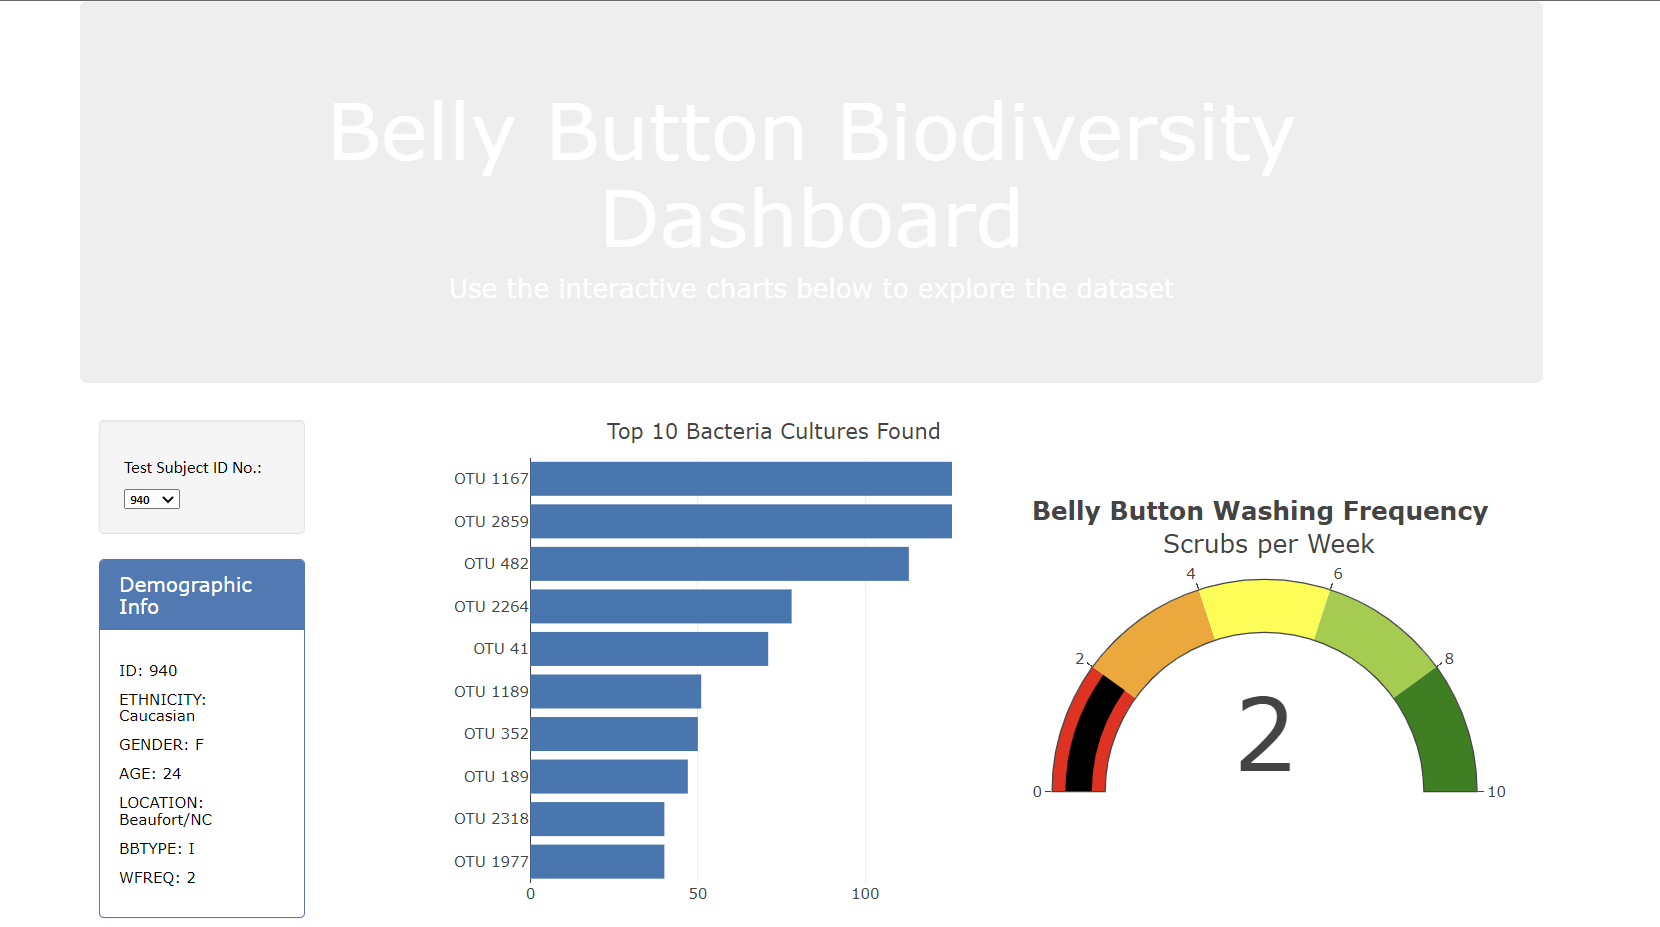Click the WFREQ: 2 entry in Demographic Info

tap(157, 877)
